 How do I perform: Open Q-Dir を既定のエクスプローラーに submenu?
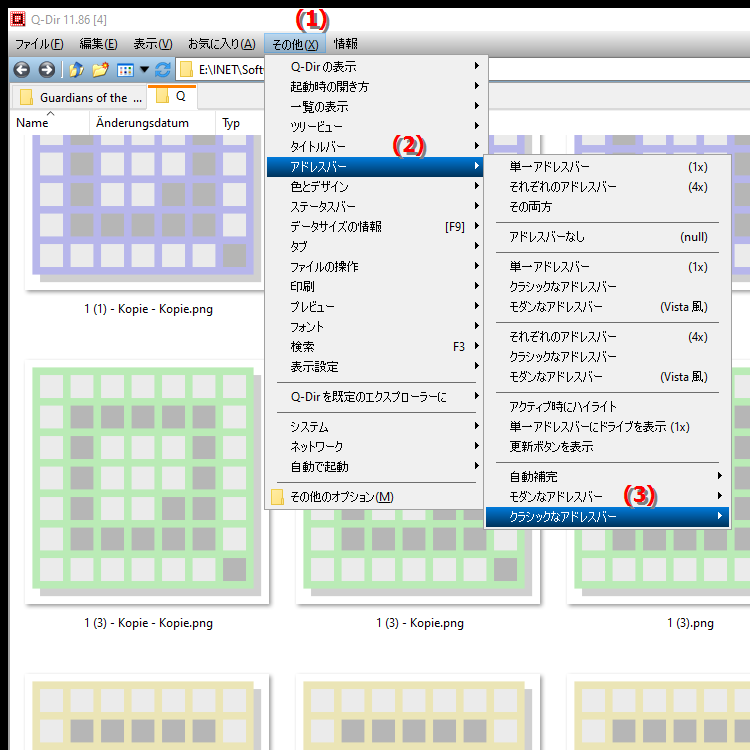tap(375, 397)
